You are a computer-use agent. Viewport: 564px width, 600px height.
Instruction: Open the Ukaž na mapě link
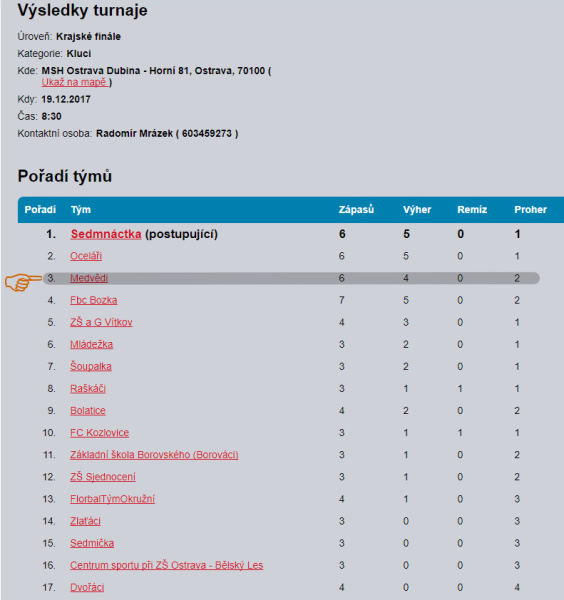point(75,82)
